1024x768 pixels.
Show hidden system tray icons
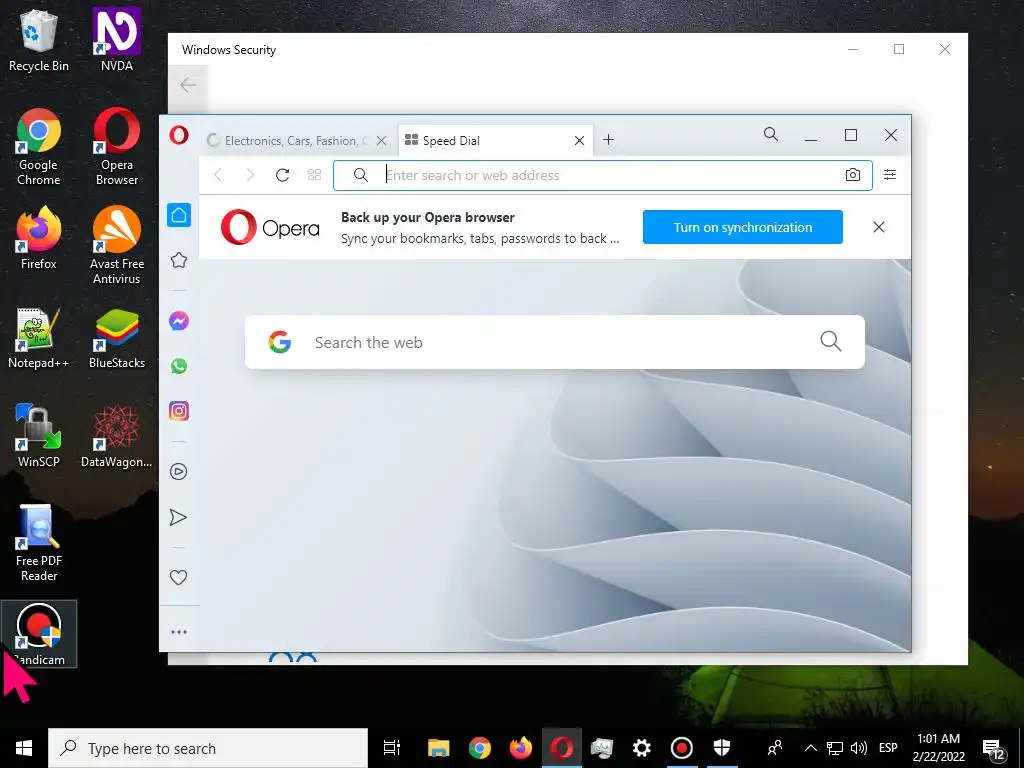(x=810, y=748)
